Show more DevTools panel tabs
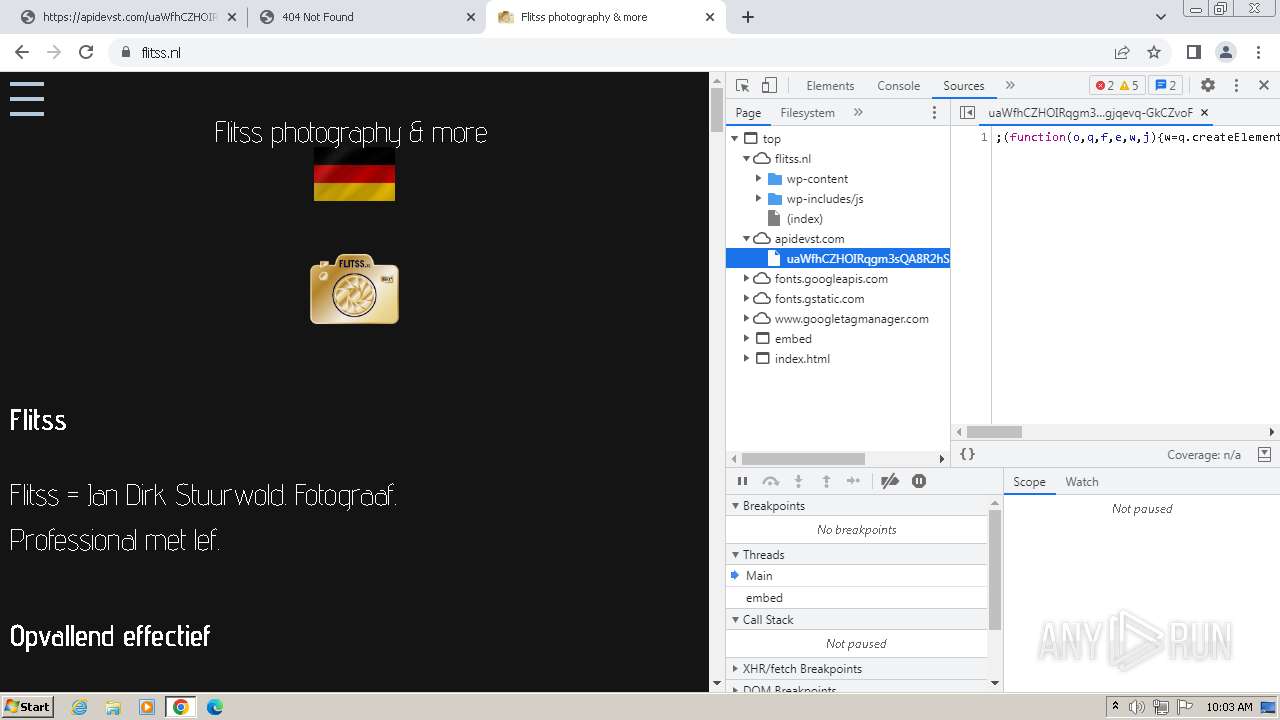 [x=1010, y=86]
